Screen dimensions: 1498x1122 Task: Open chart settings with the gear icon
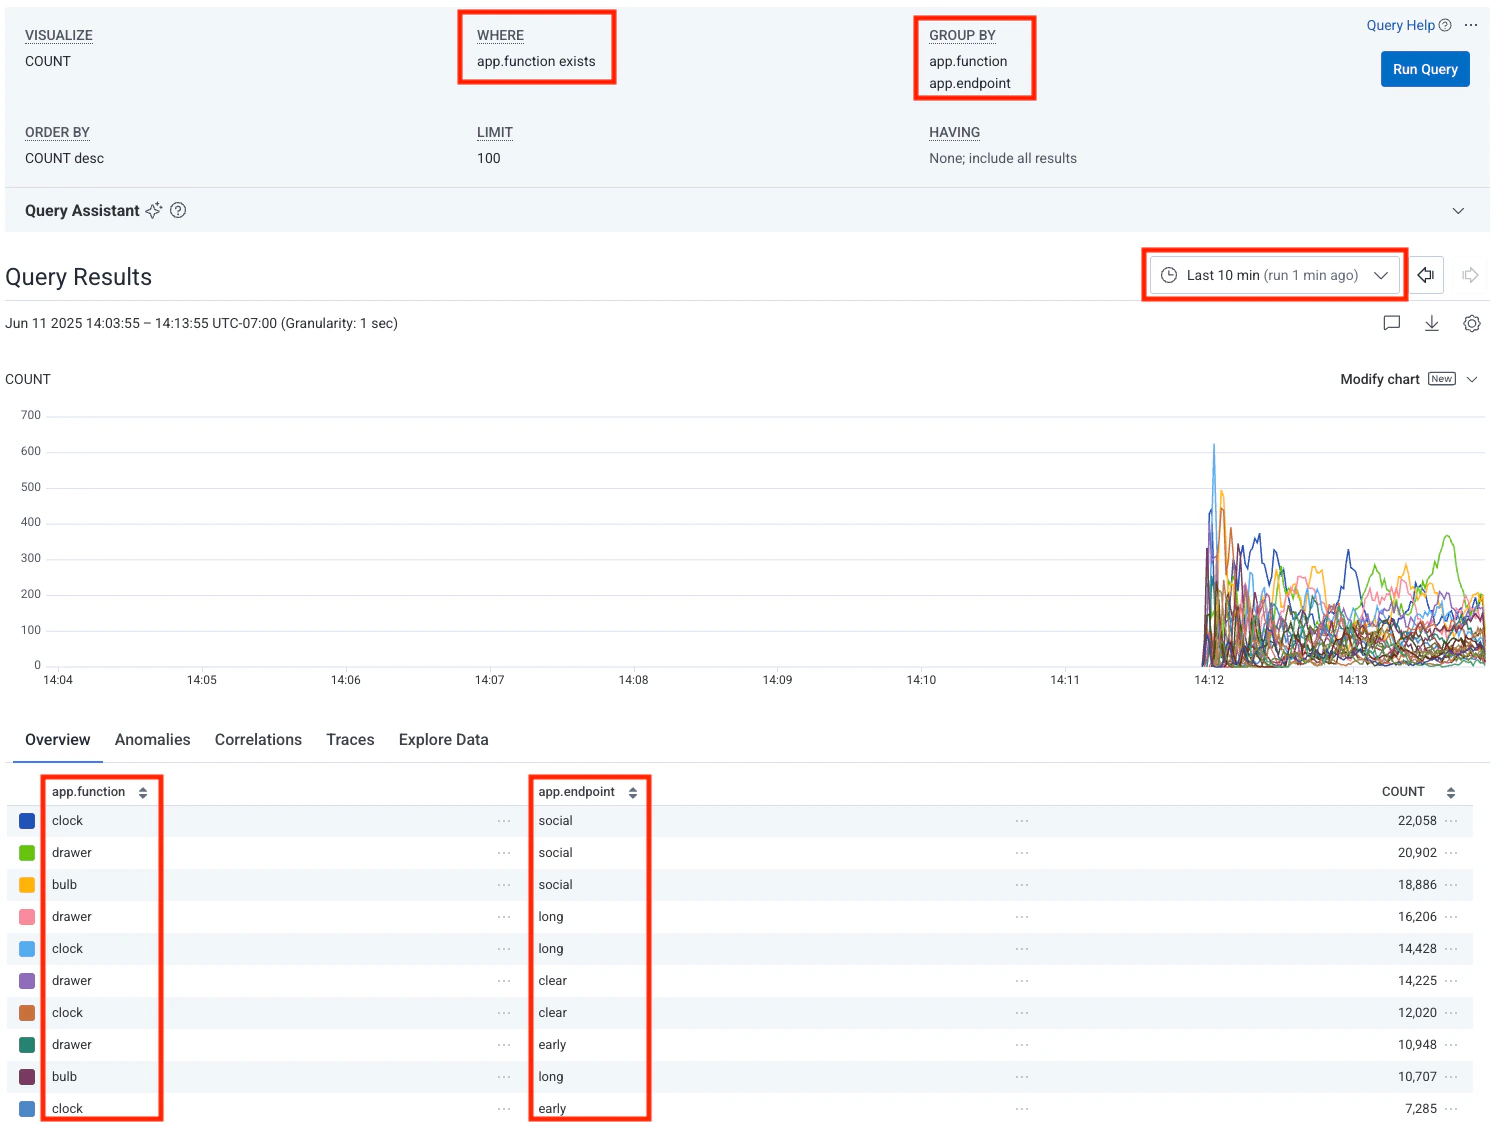[x=1471, y=323]
